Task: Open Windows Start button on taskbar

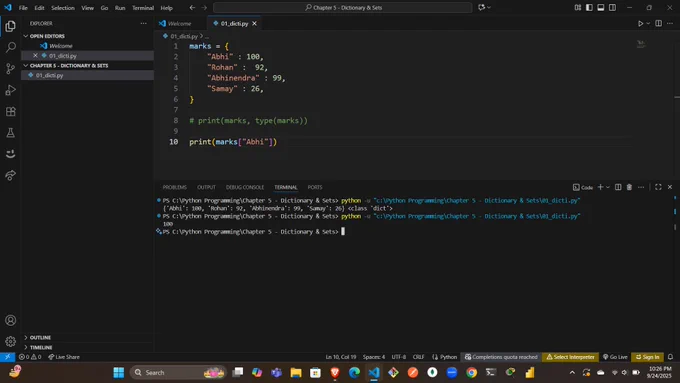Action: pyautogui.click(x=118, y=373)
